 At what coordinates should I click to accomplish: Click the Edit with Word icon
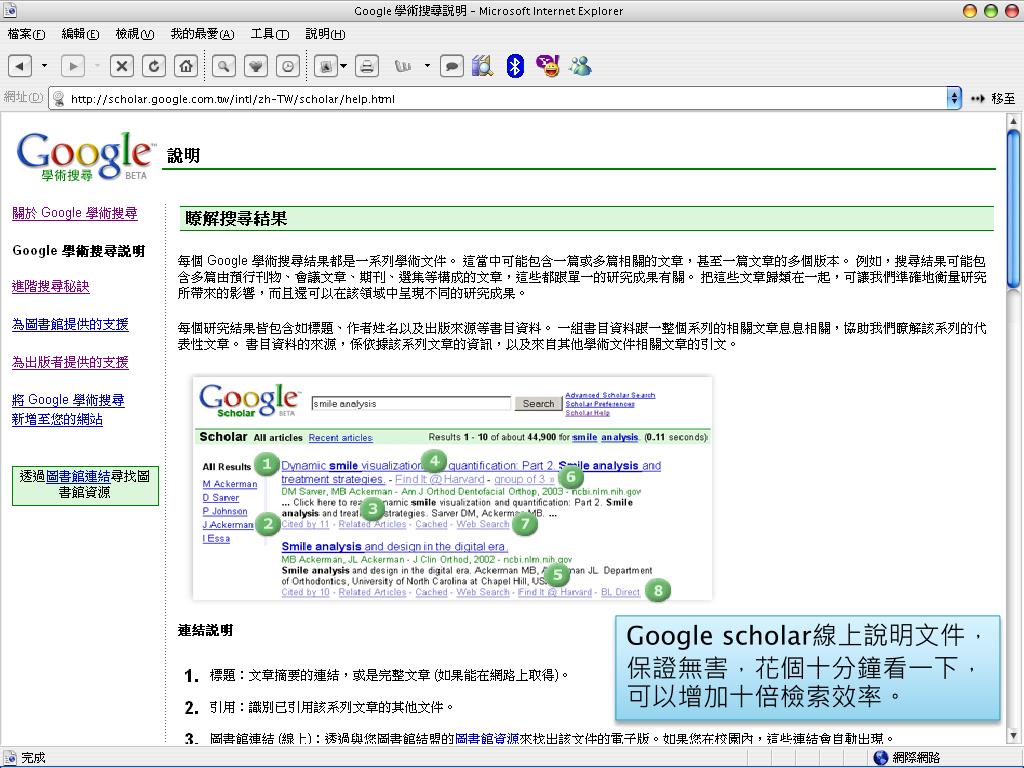(x=403, y=66)
